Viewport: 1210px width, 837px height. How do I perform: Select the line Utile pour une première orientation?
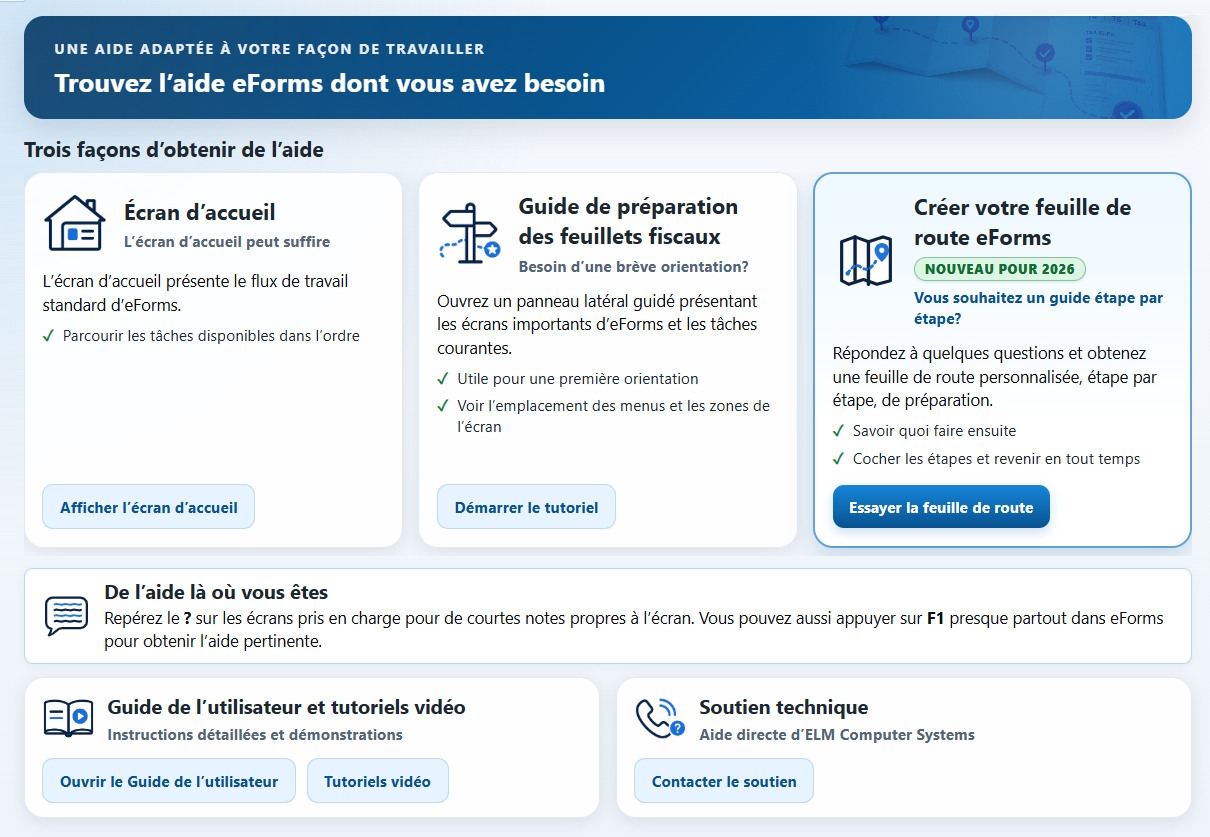[x=578, y=379]
